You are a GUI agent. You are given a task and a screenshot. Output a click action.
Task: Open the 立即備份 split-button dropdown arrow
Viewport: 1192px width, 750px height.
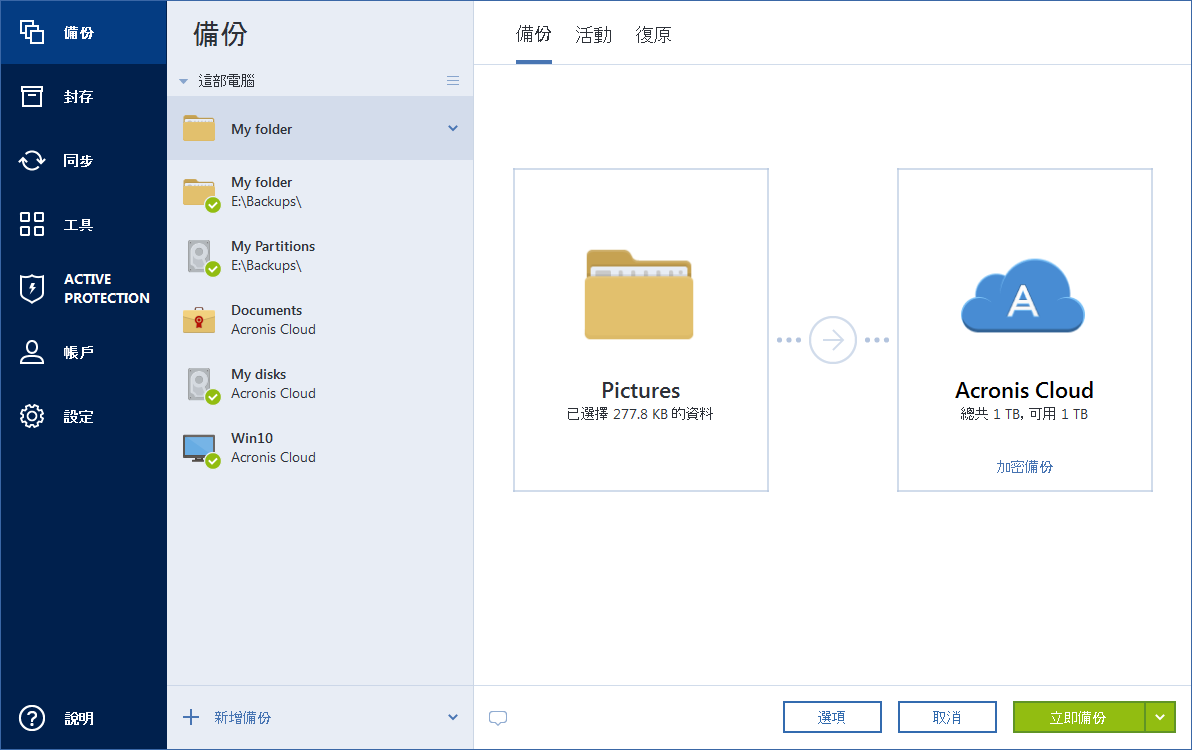point(1160,717)
